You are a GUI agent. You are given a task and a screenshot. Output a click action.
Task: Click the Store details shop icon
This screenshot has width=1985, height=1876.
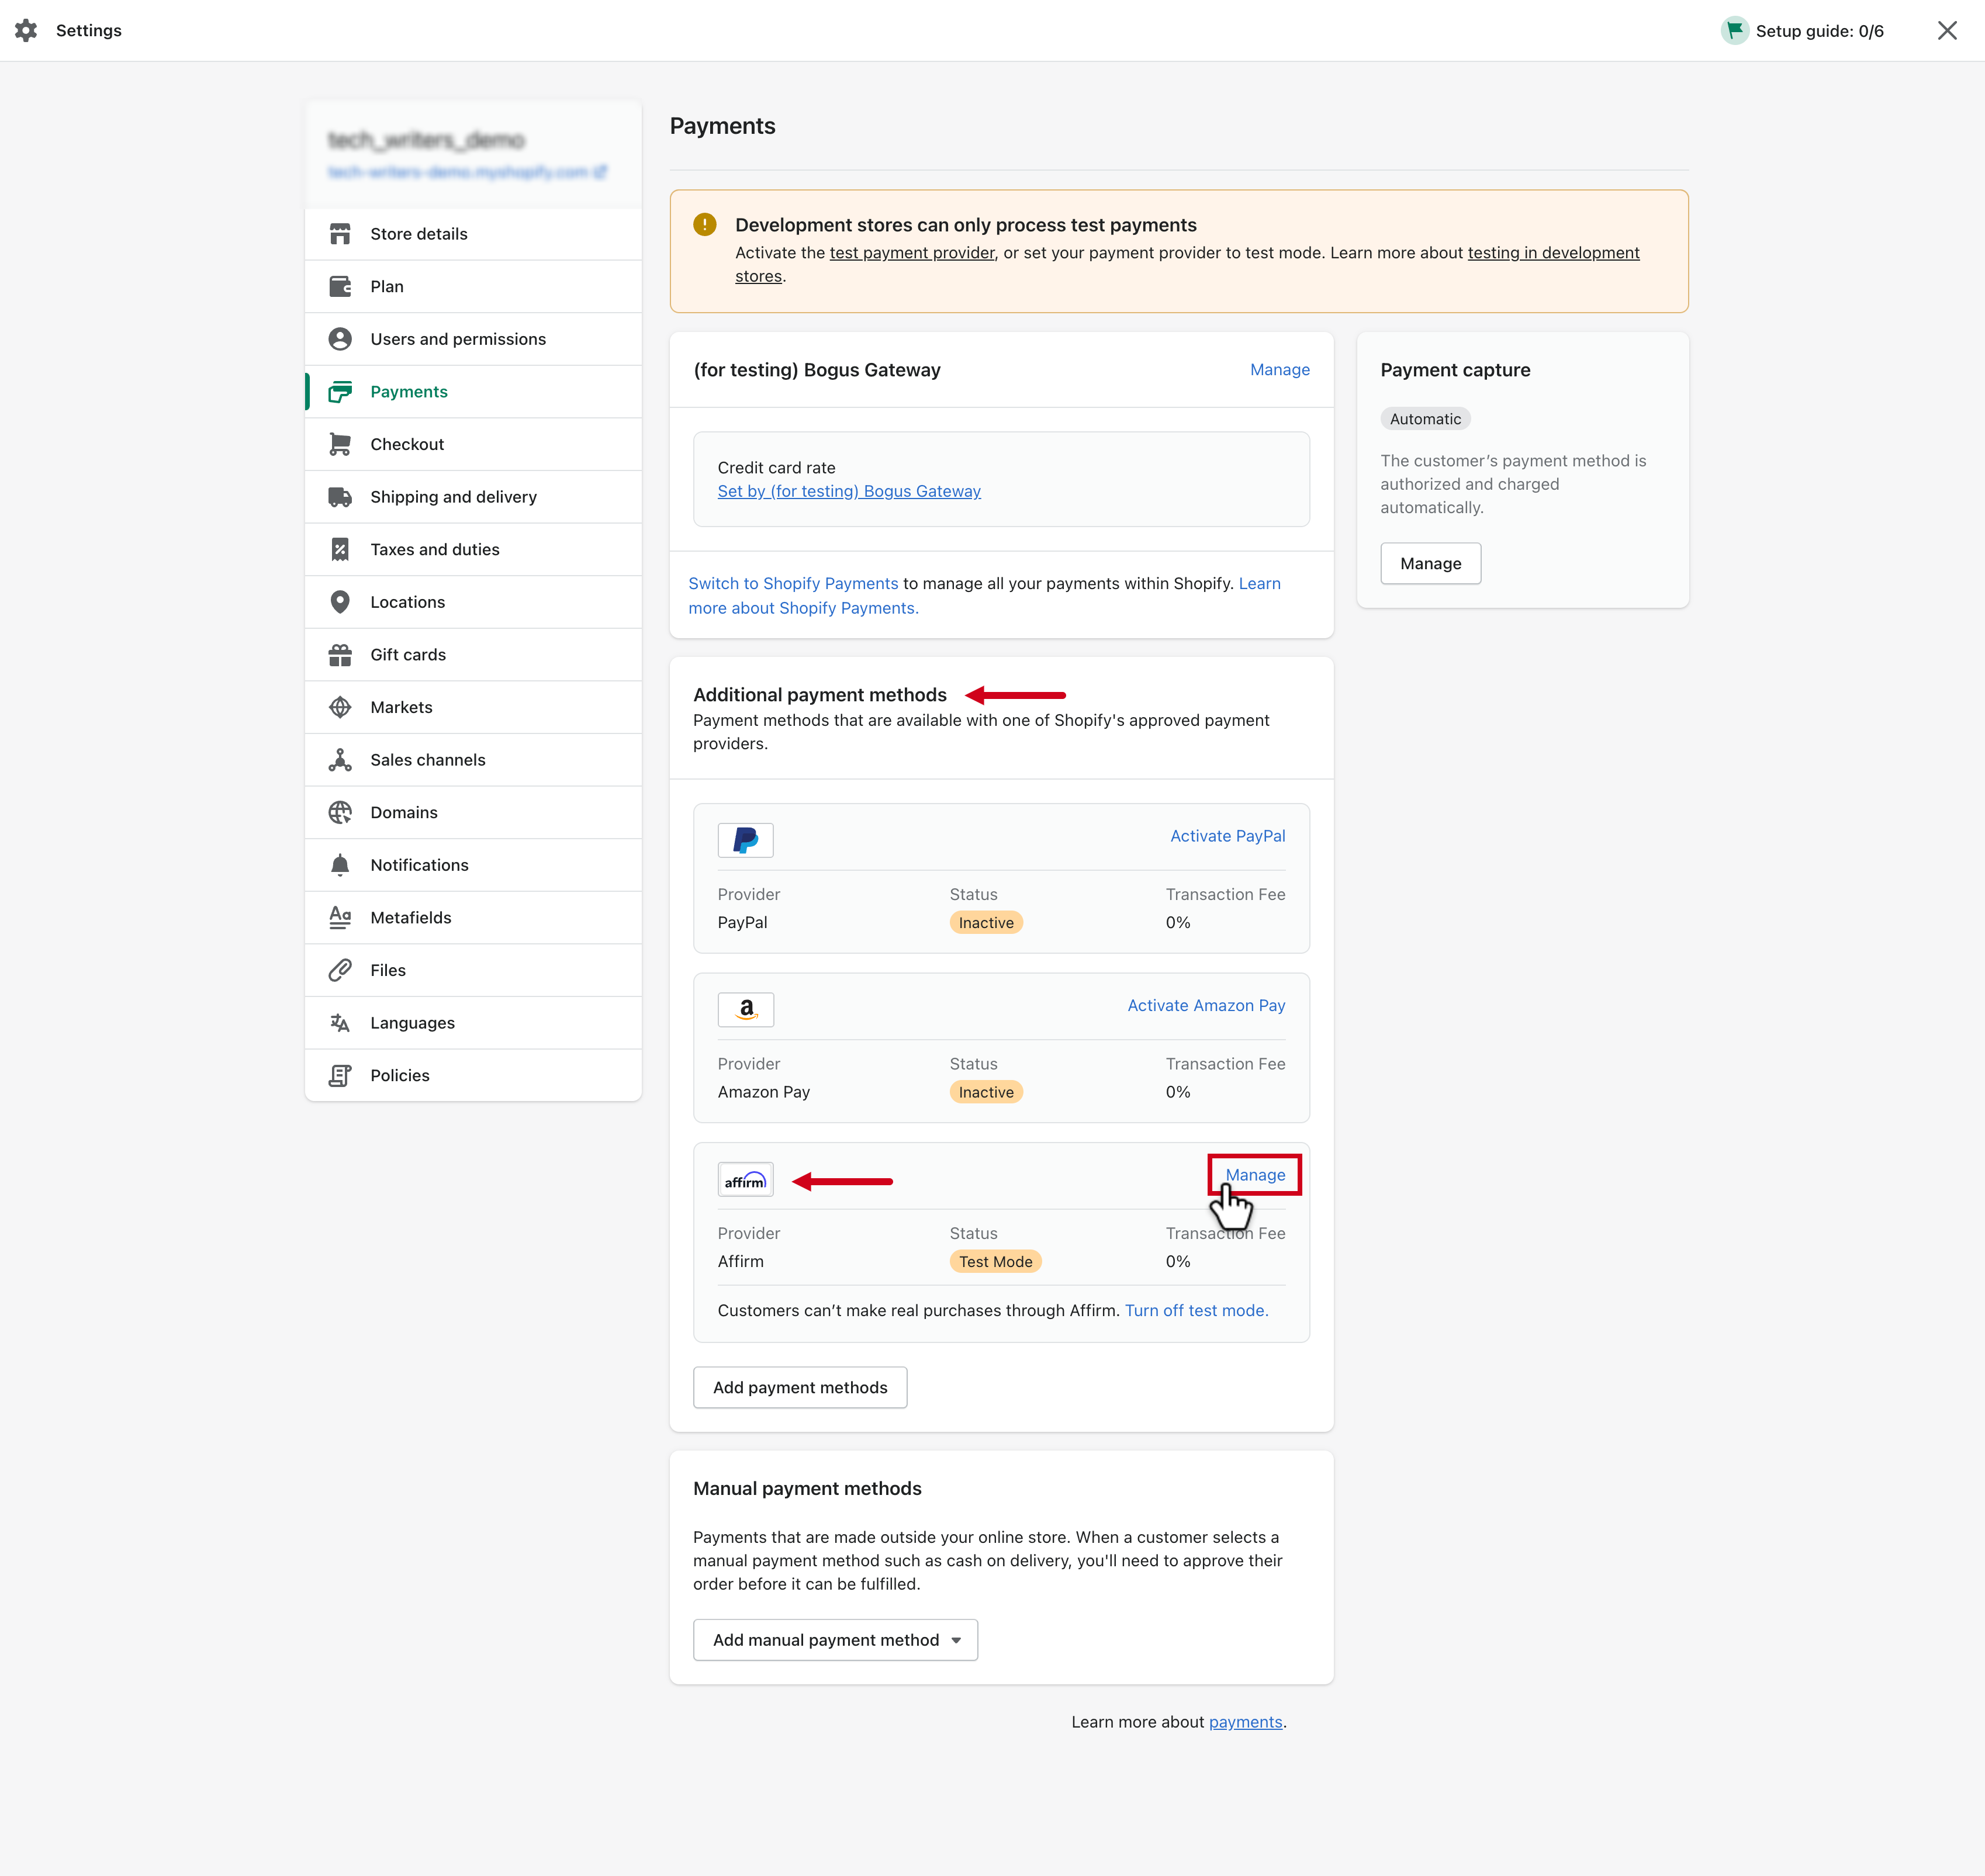coord(340,234)
